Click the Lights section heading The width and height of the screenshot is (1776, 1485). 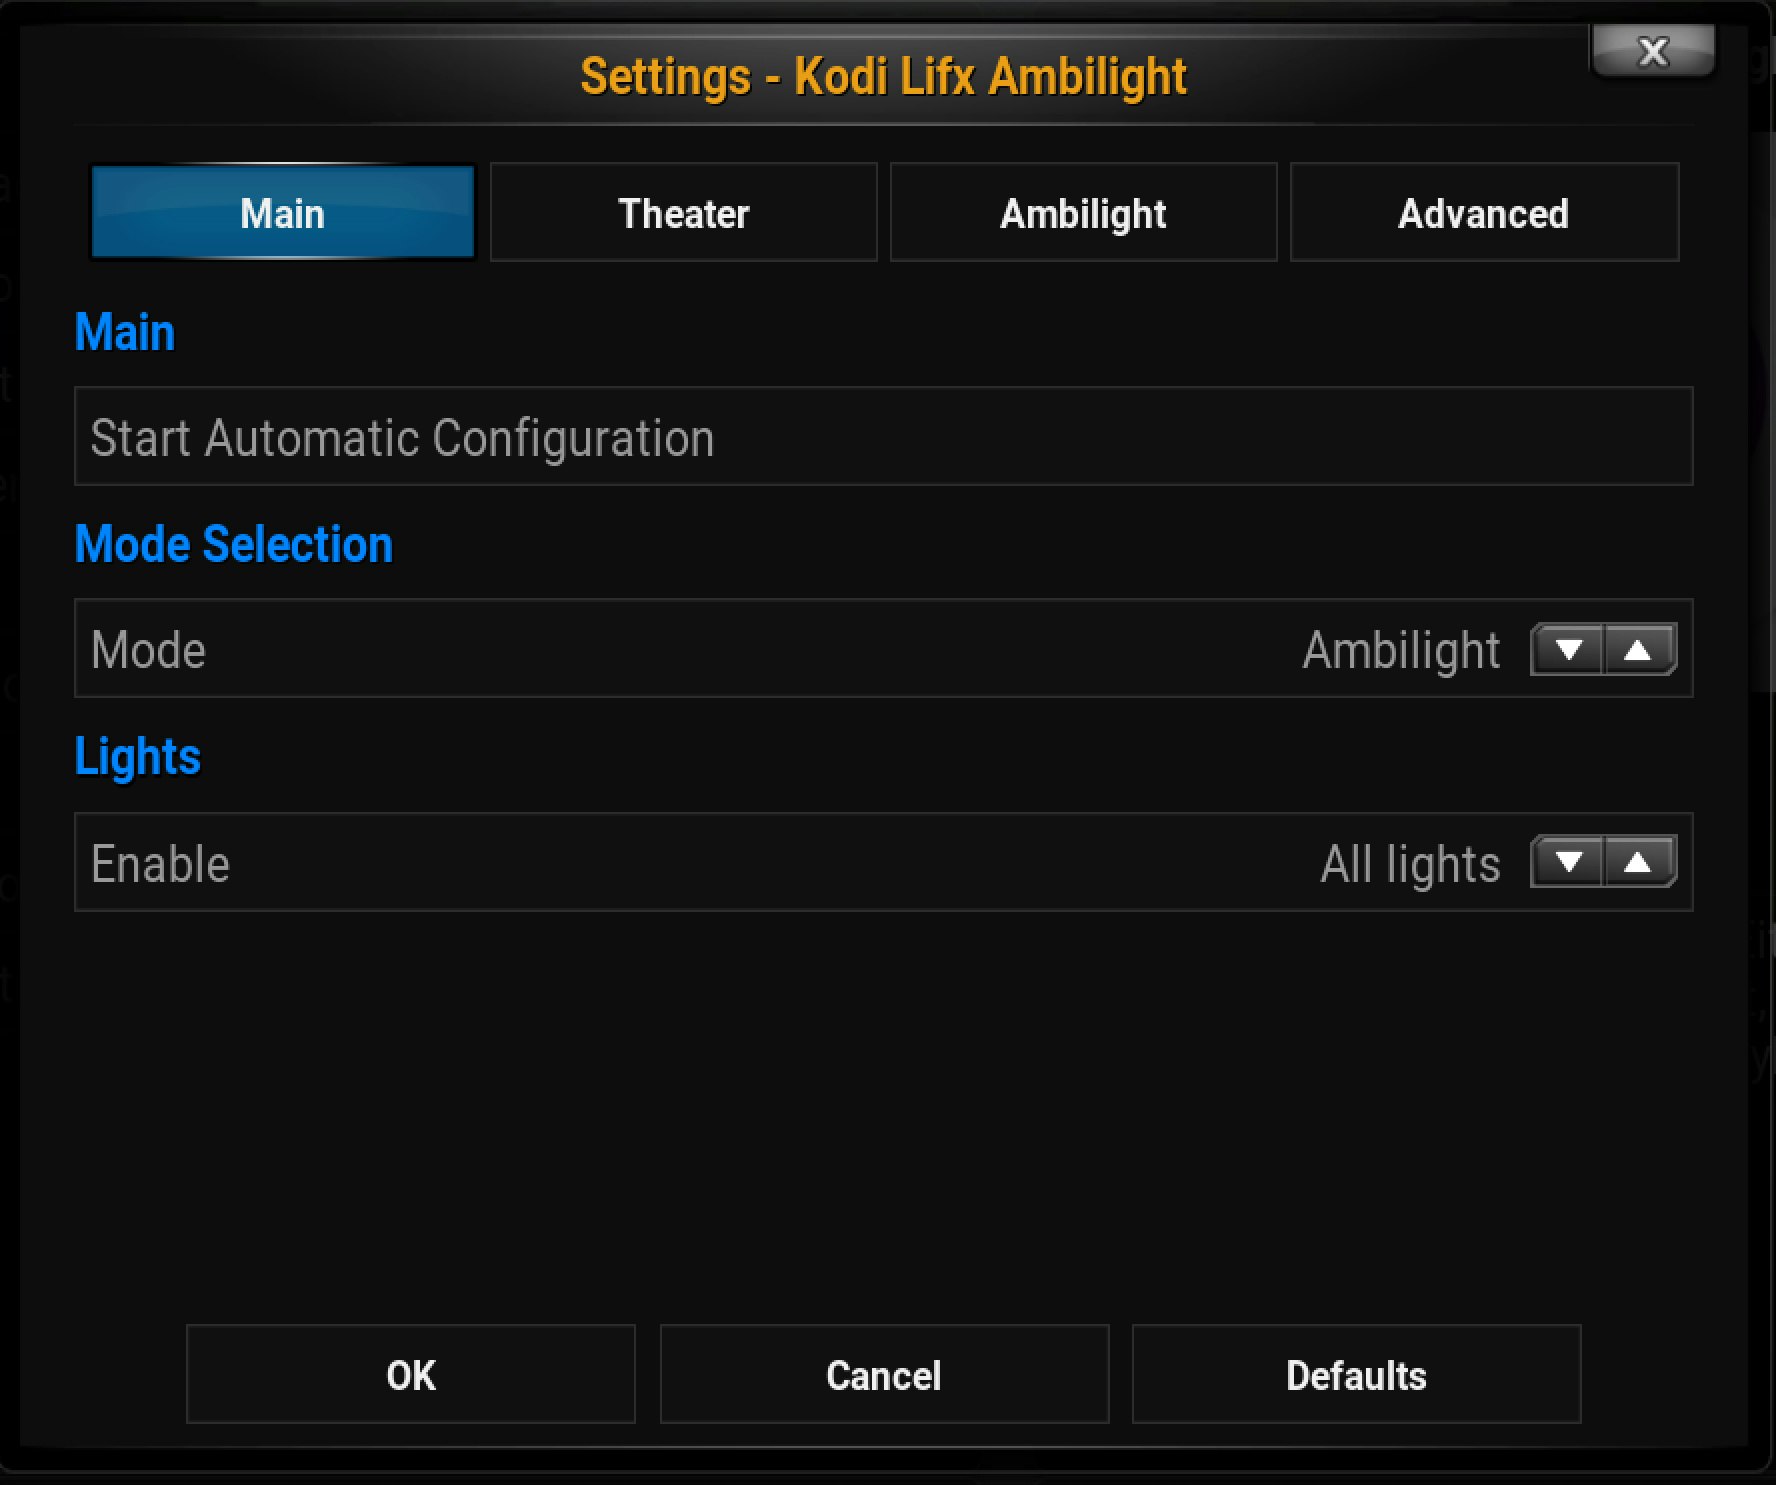(138, 757)
